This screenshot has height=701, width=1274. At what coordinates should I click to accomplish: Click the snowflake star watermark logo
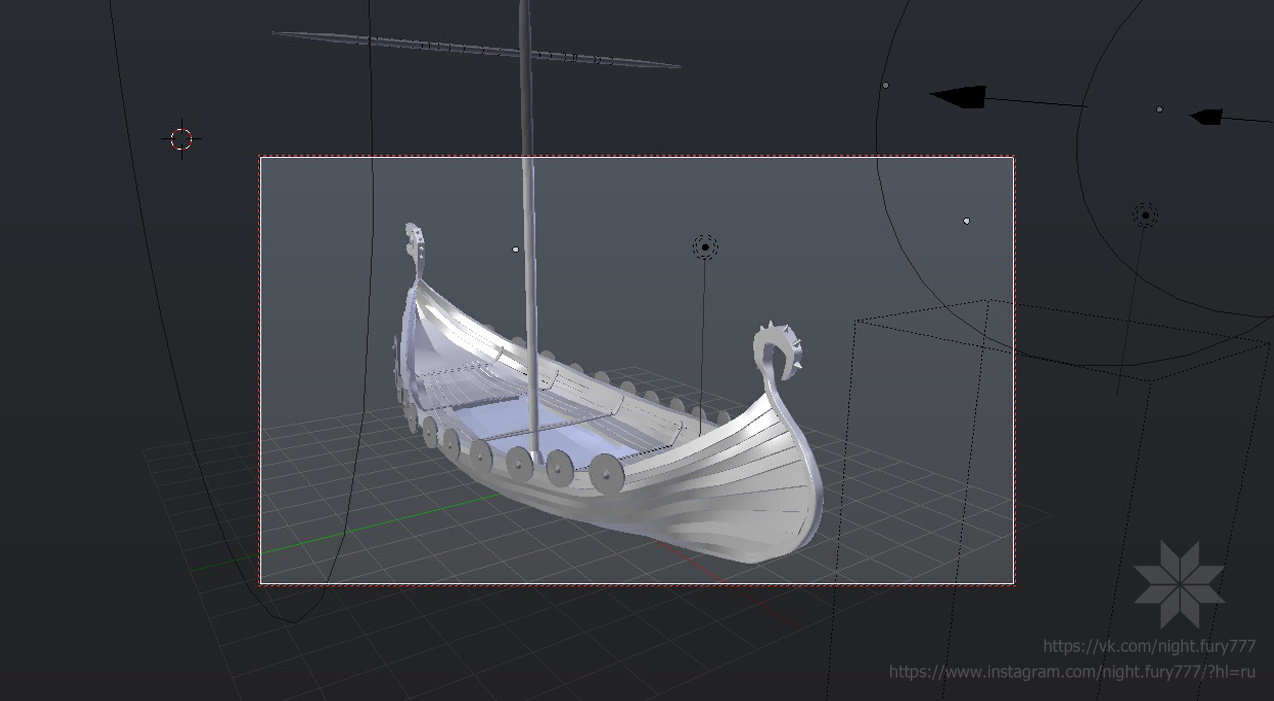tap(1178, 585)
